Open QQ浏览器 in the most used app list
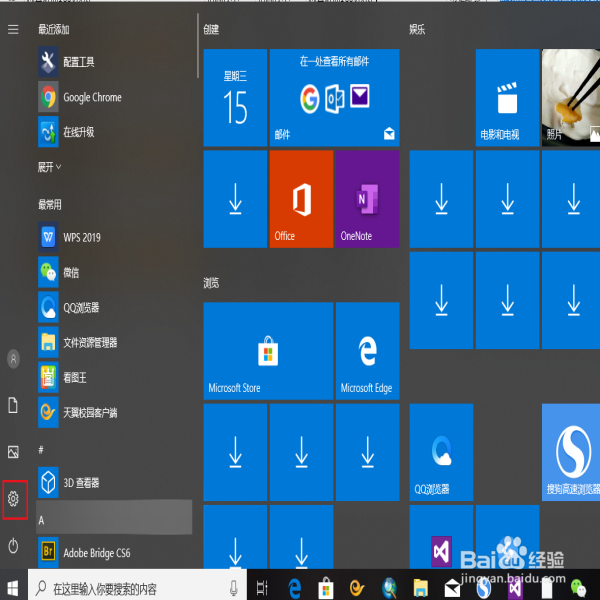The height and width of the screenshot is (600, 600). coord(115,307)
